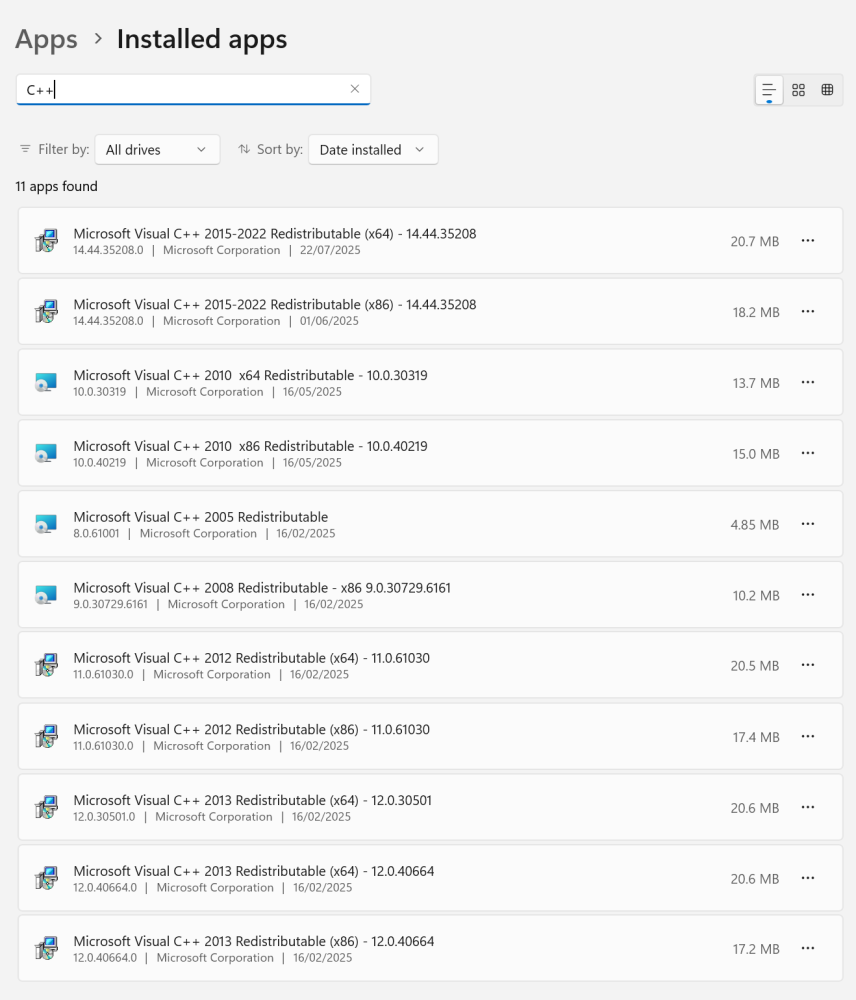Click the 17.4 MB size value
The image size is (856, 1000).
pyautogui.click(x=756, y=737)
